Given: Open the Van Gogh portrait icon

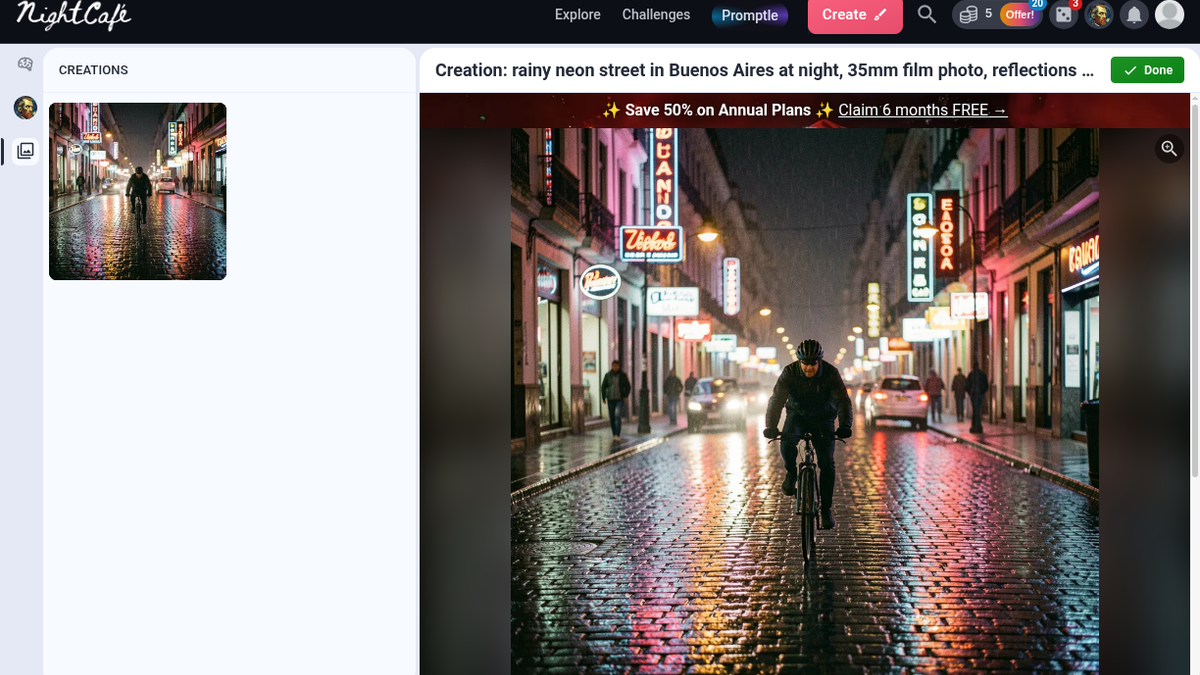Looking at the screenshot, I should [x=1099, y=15].
